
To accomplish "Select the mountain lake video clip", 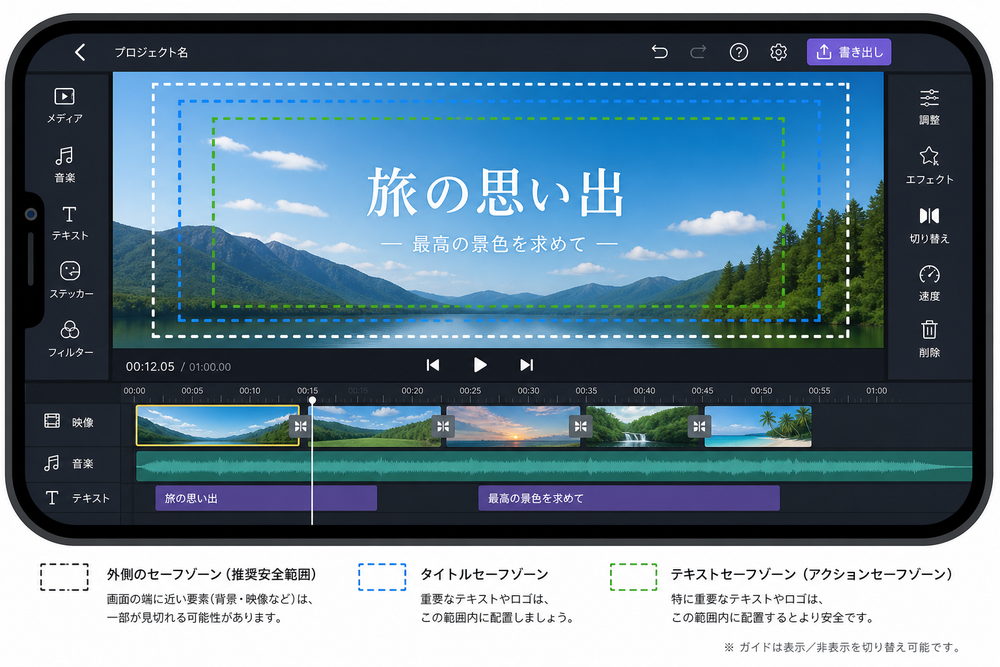I will pyautogui.click(x=217, y=425).
